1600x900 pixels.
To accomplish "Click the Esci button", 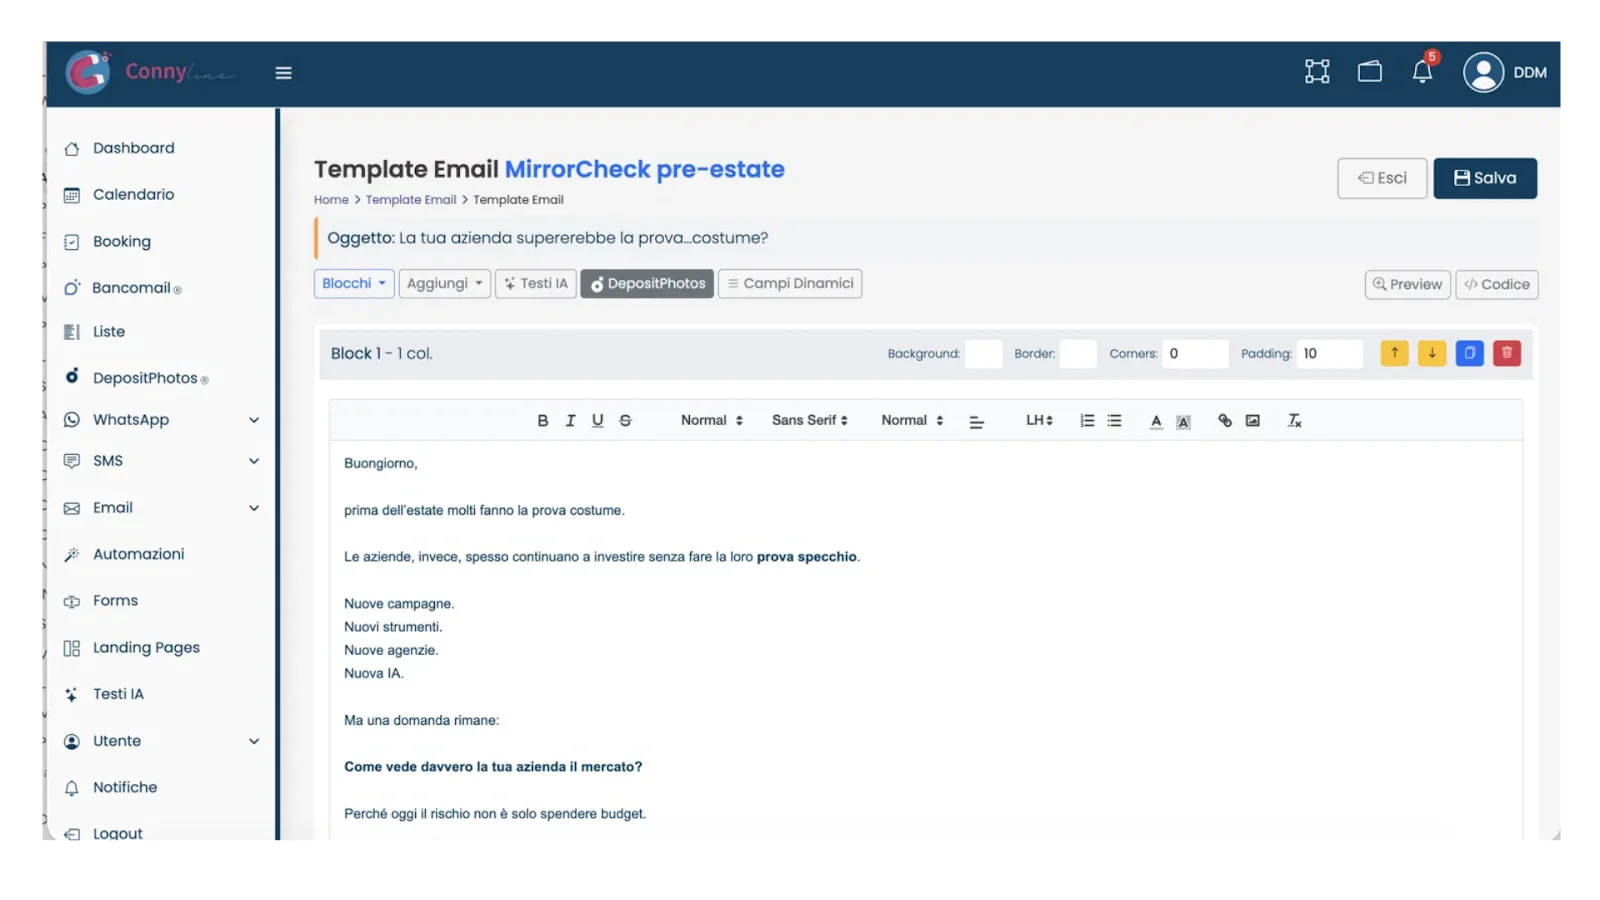I will [1382, 178].
